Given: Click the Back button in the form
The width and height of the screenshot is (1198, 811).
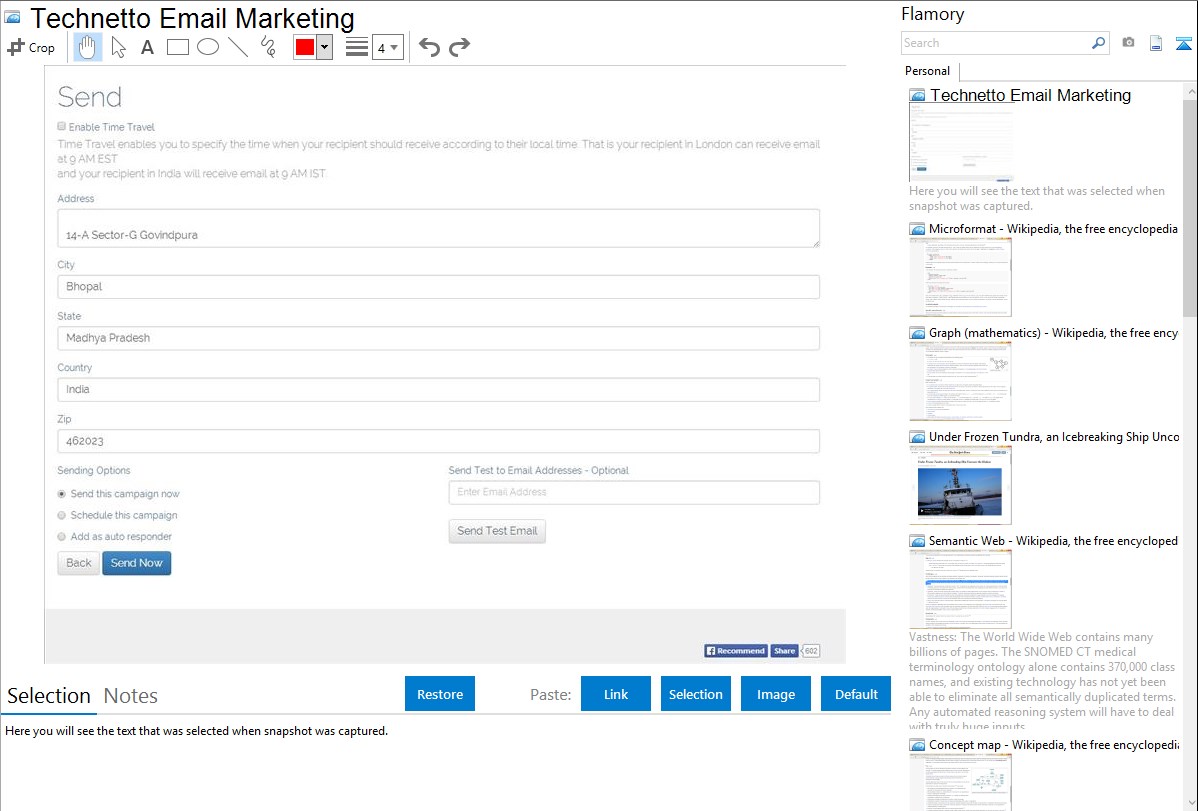Looking at the screenshot, I should [79, 563].
